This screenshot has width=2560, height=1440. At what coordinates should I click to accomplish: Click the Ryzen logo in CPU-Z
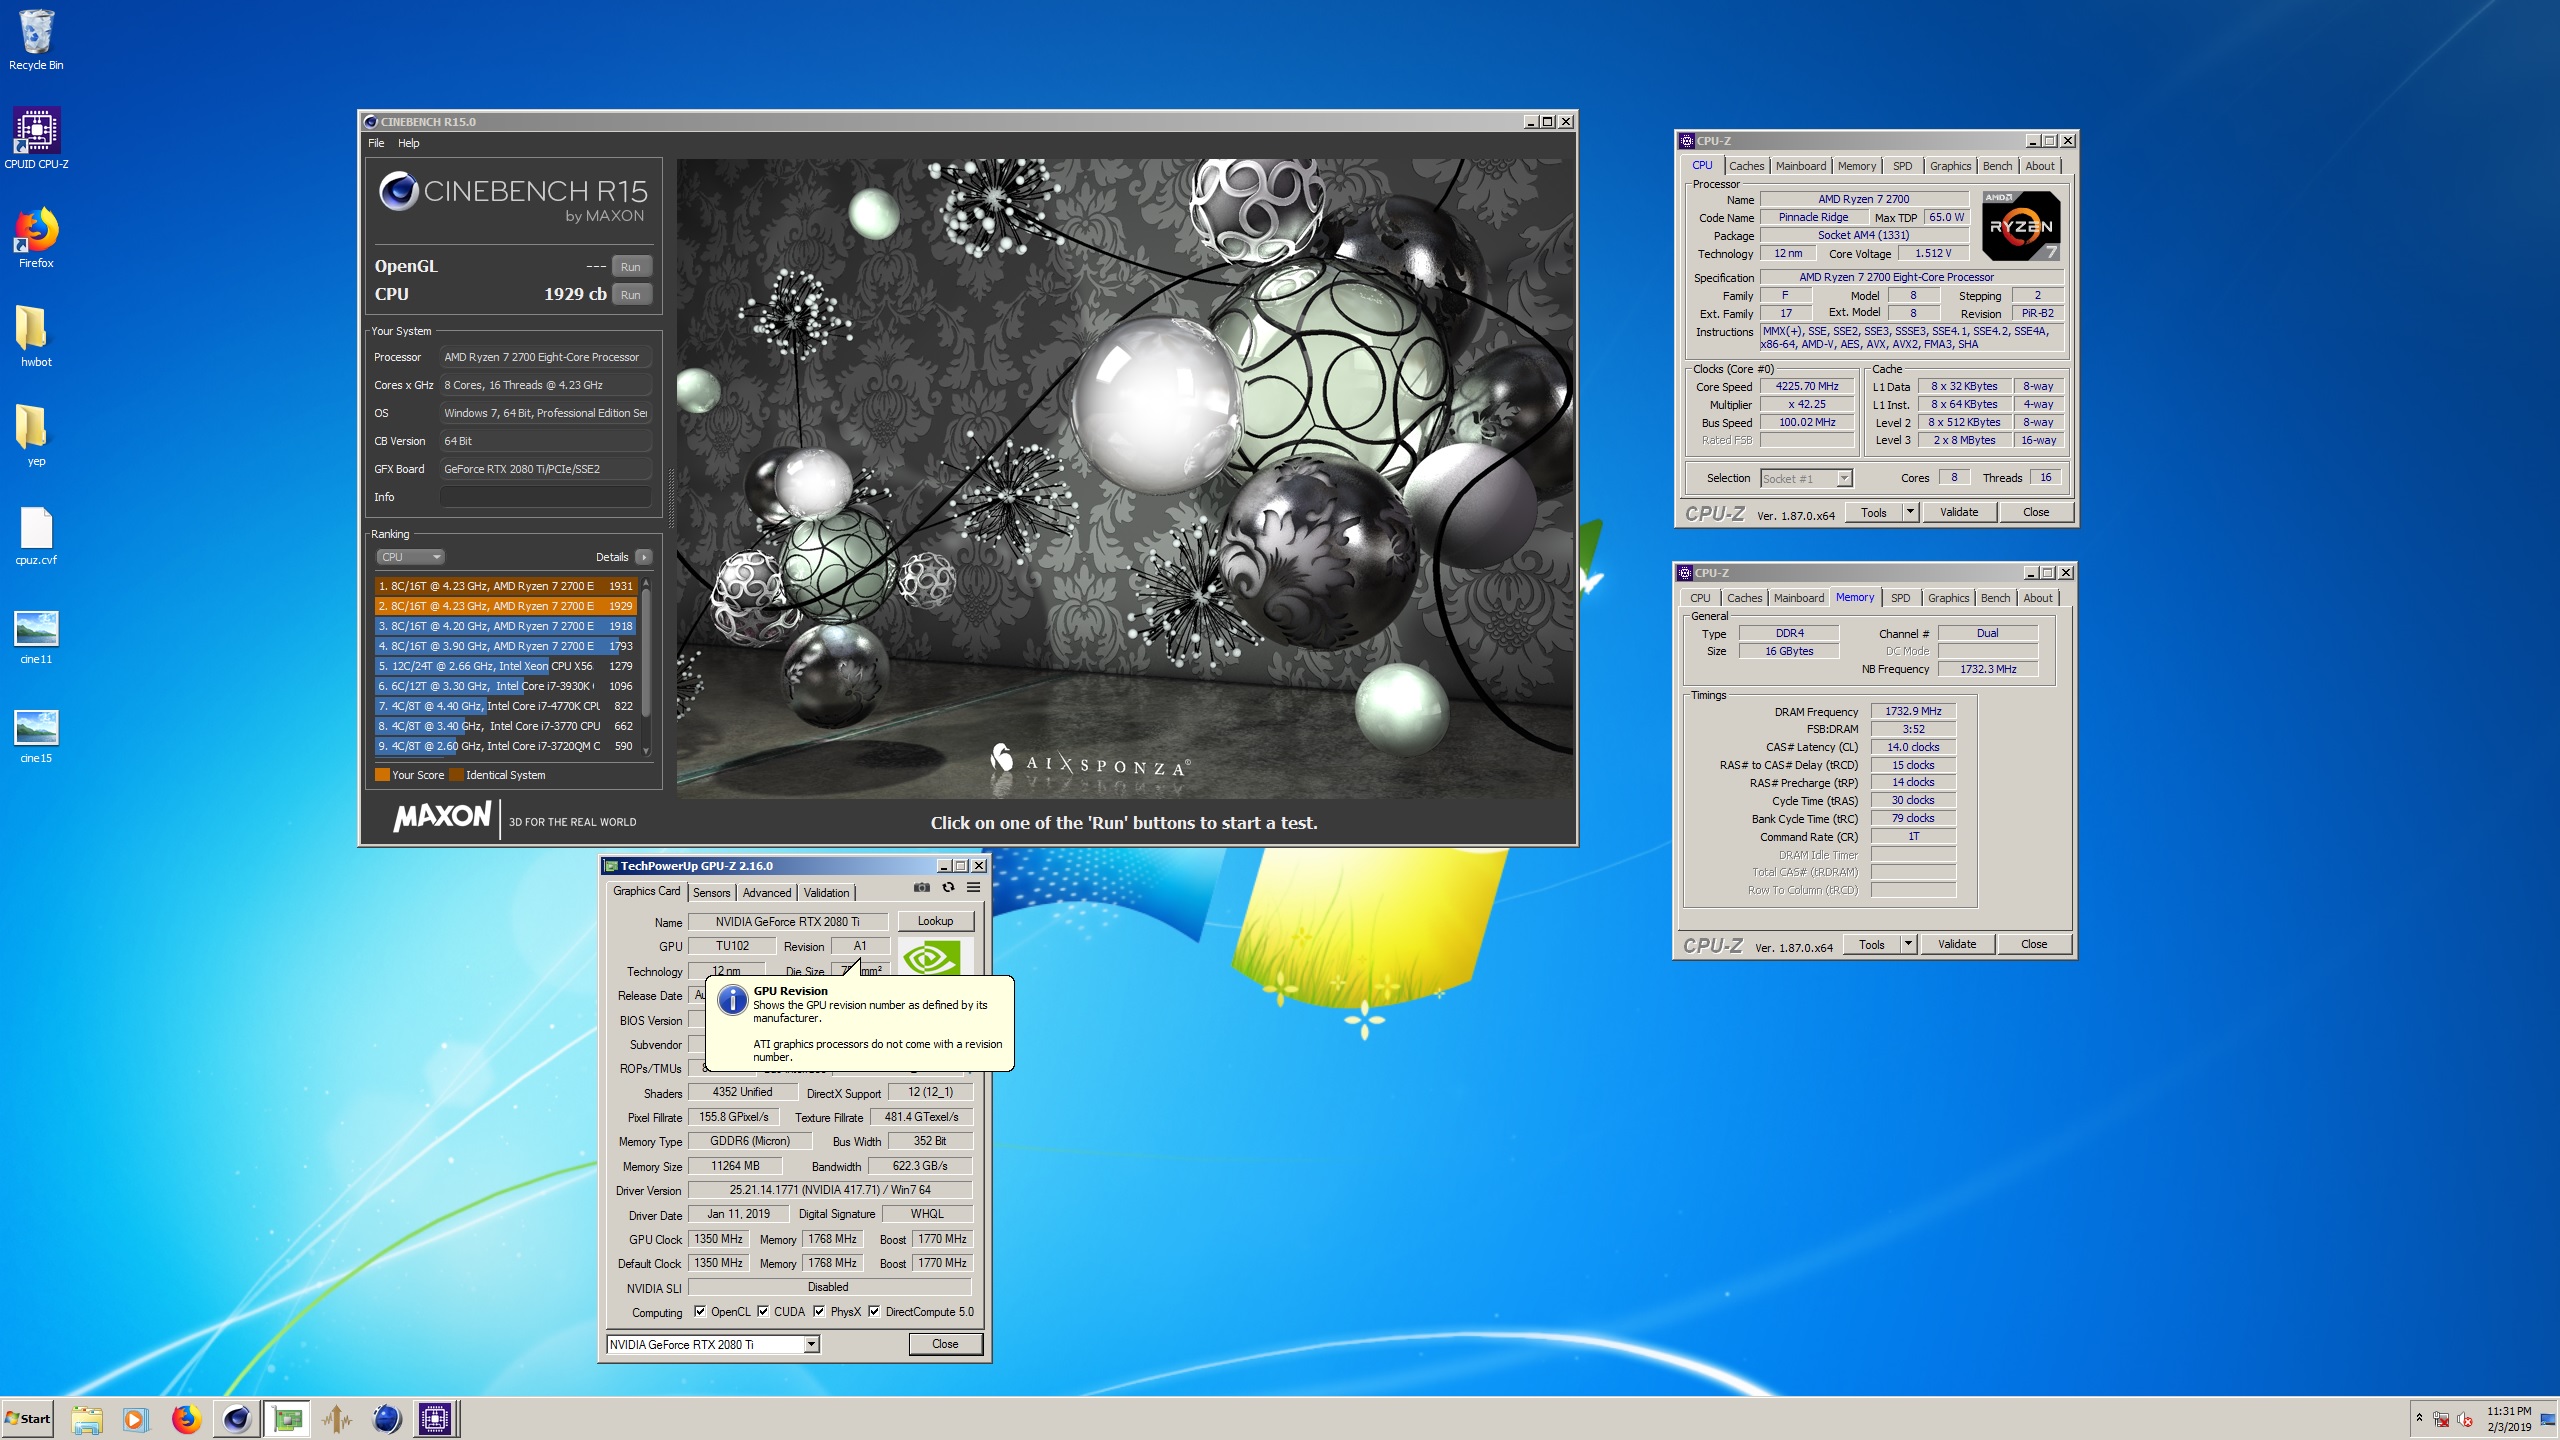pyautogui.click(x=2020, y=226)
